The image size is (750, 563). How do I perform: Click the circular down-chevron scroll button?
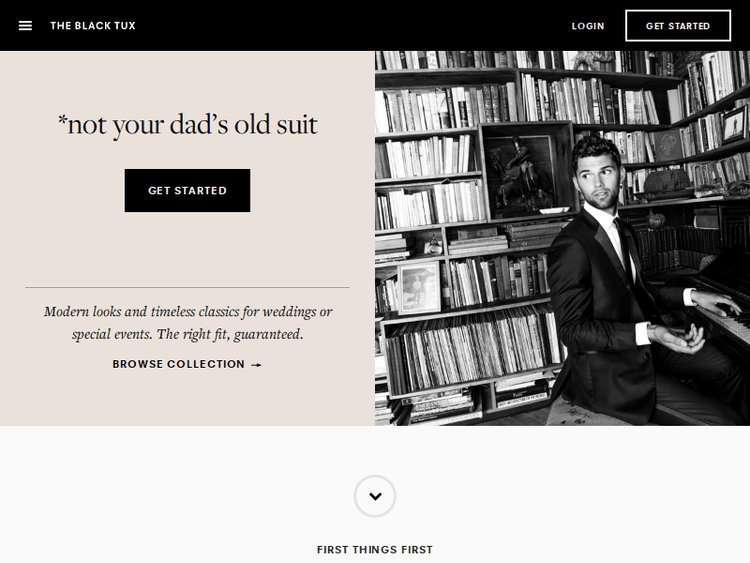pyautogui.click(x=375, y=496)
